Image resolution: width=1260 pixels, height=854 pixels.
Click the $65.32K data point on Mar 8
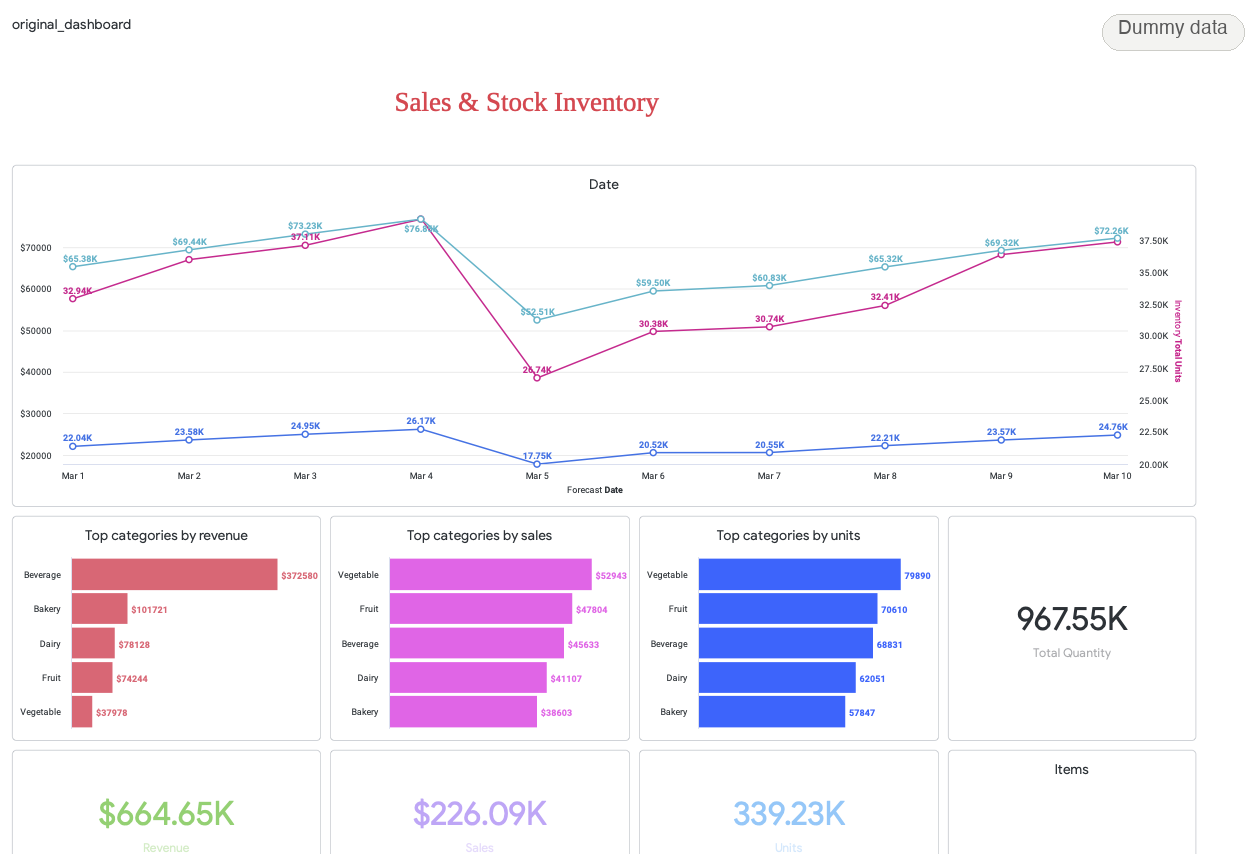click(x=885, y=266)
